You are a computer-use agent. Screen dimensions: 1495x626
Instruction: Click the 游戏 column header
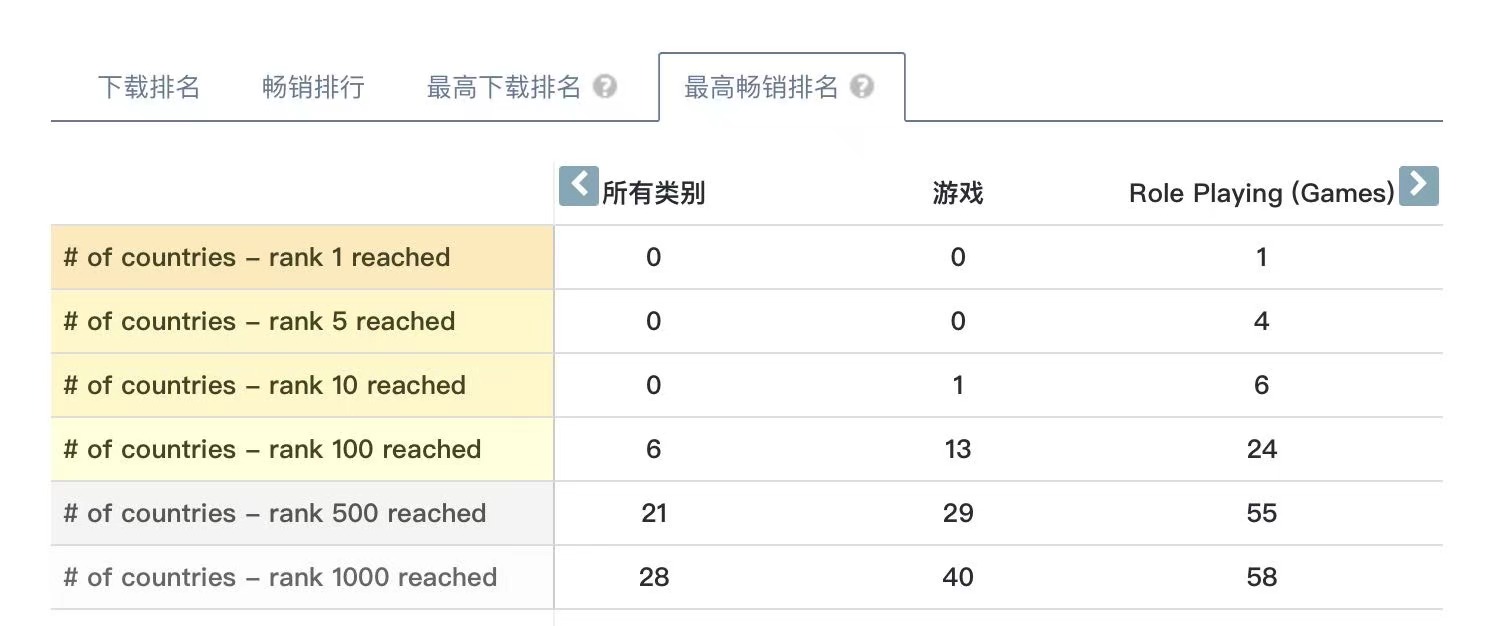pyautogui.click(x=958, y=193)
